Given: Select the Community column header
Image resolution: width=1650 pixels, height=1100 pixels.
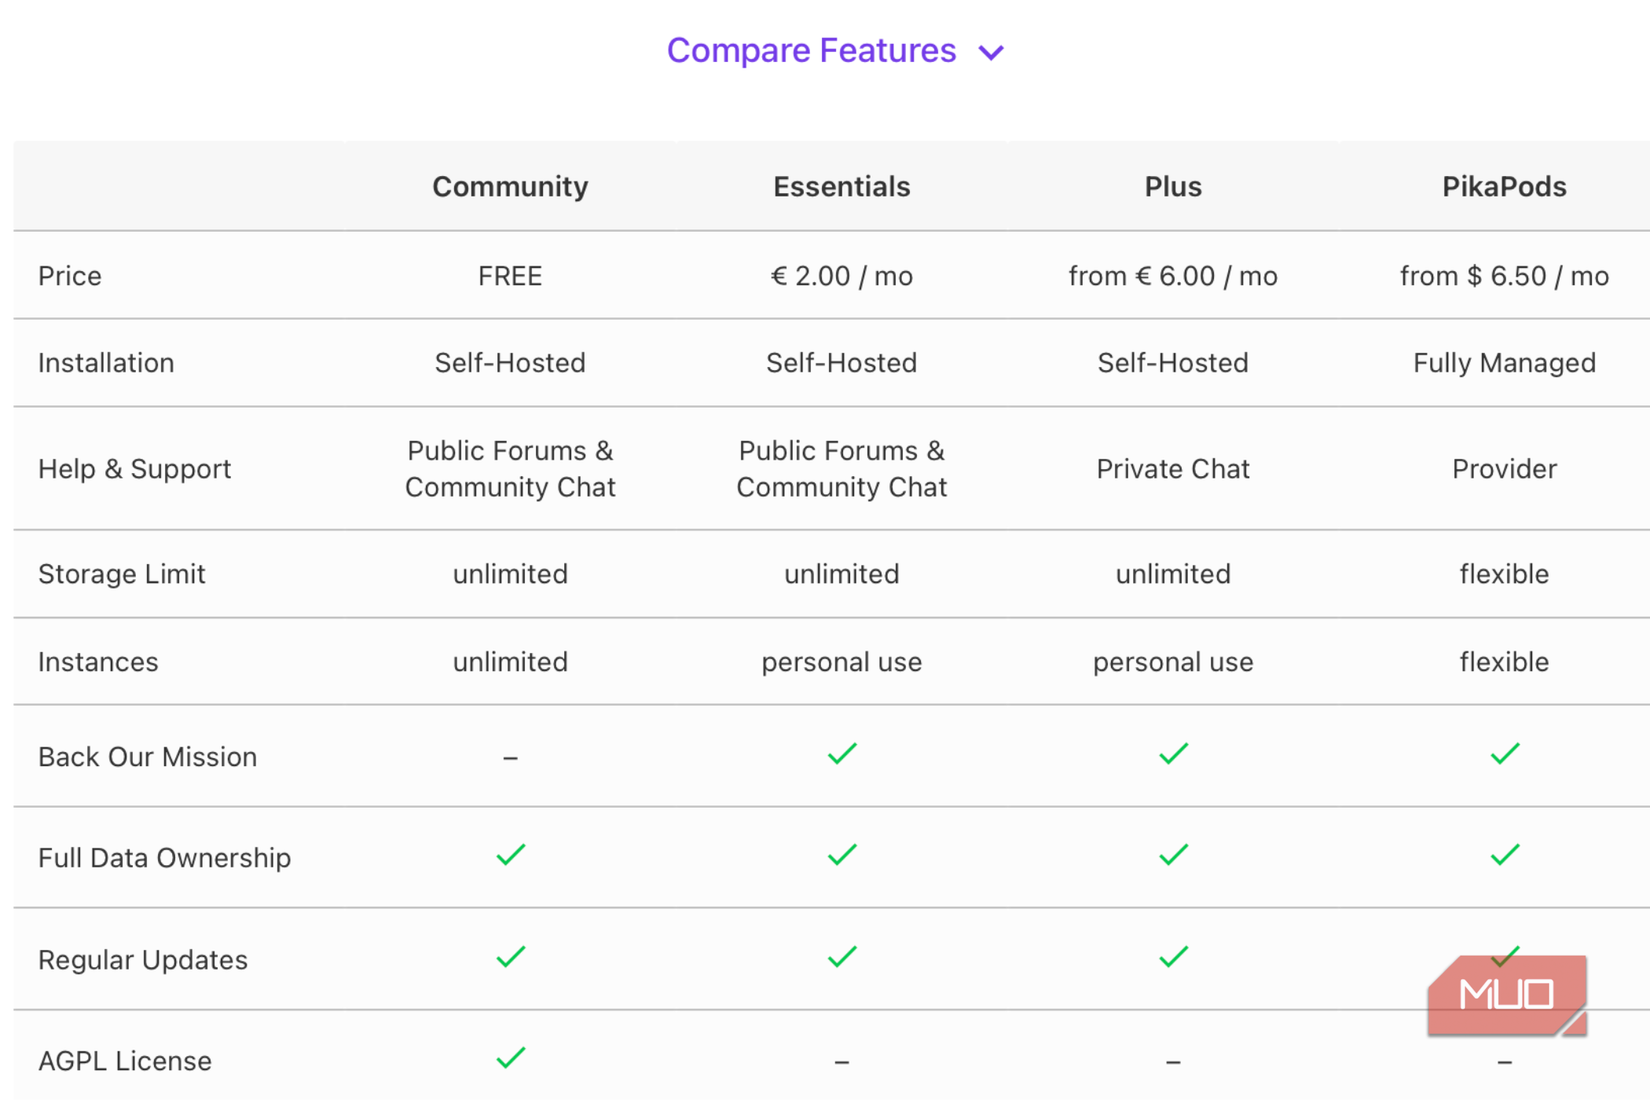Looking at the screenshot, I should tap(510, 187).
